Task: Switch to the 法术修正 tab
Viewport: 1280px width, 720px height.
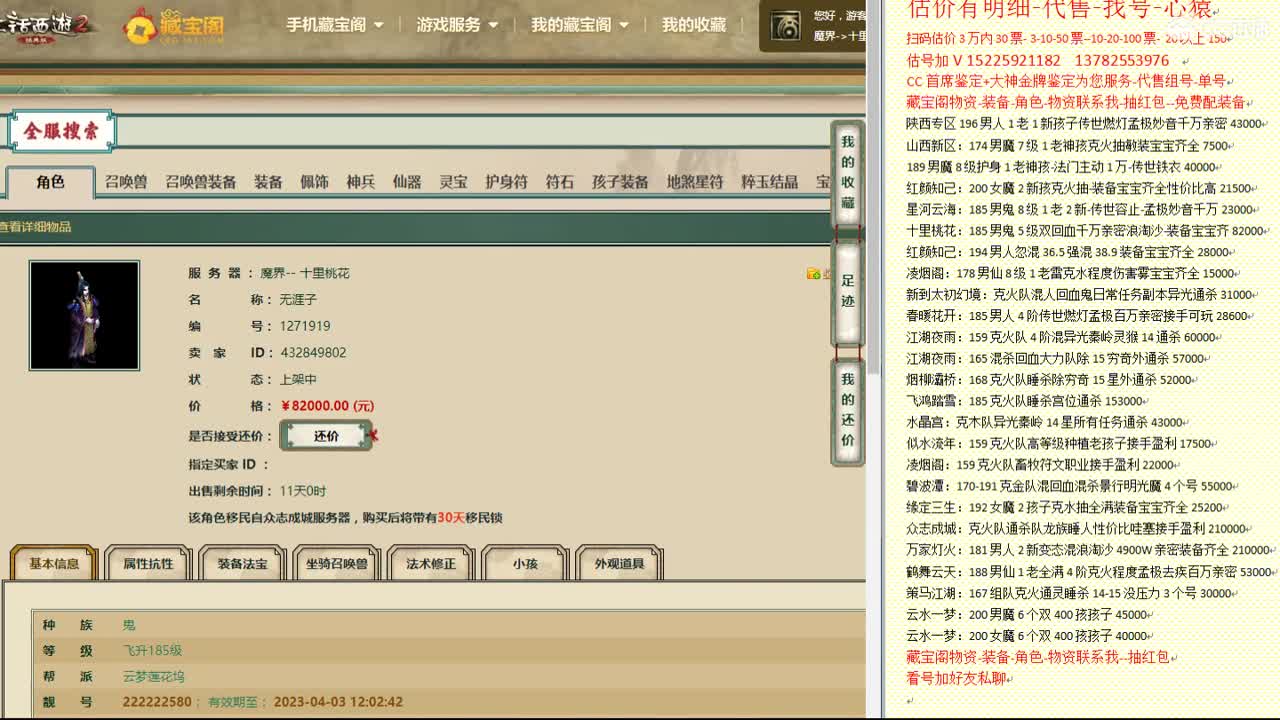Action: click(431, 563)
